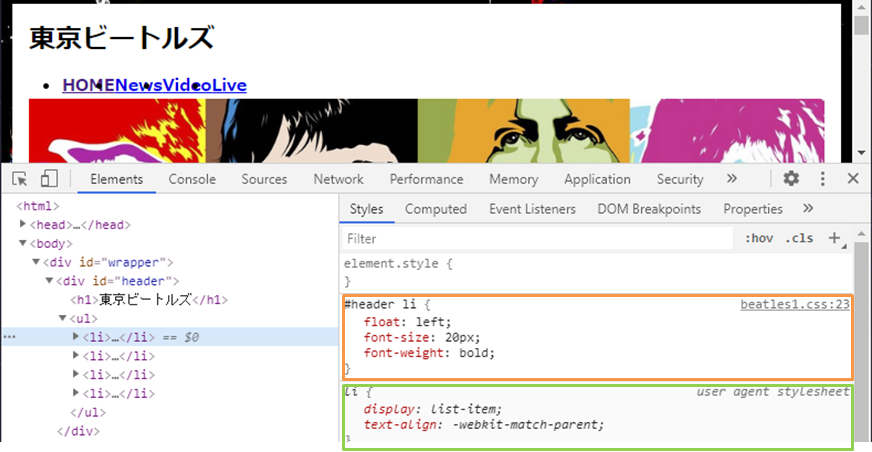Viewport: 872px width, 452px height.
Task: Select the Event Listeners tab
Action: [532, 209]
